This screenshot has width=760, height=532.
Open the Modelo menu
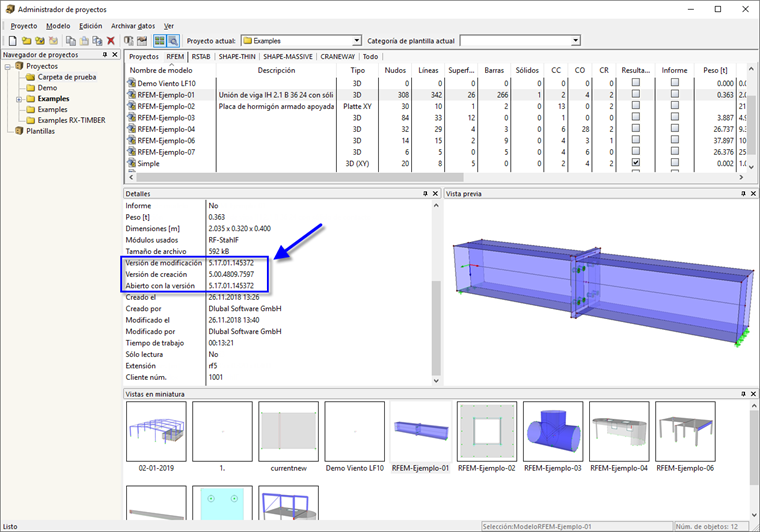pyautogui.click(x=58, y=26)
